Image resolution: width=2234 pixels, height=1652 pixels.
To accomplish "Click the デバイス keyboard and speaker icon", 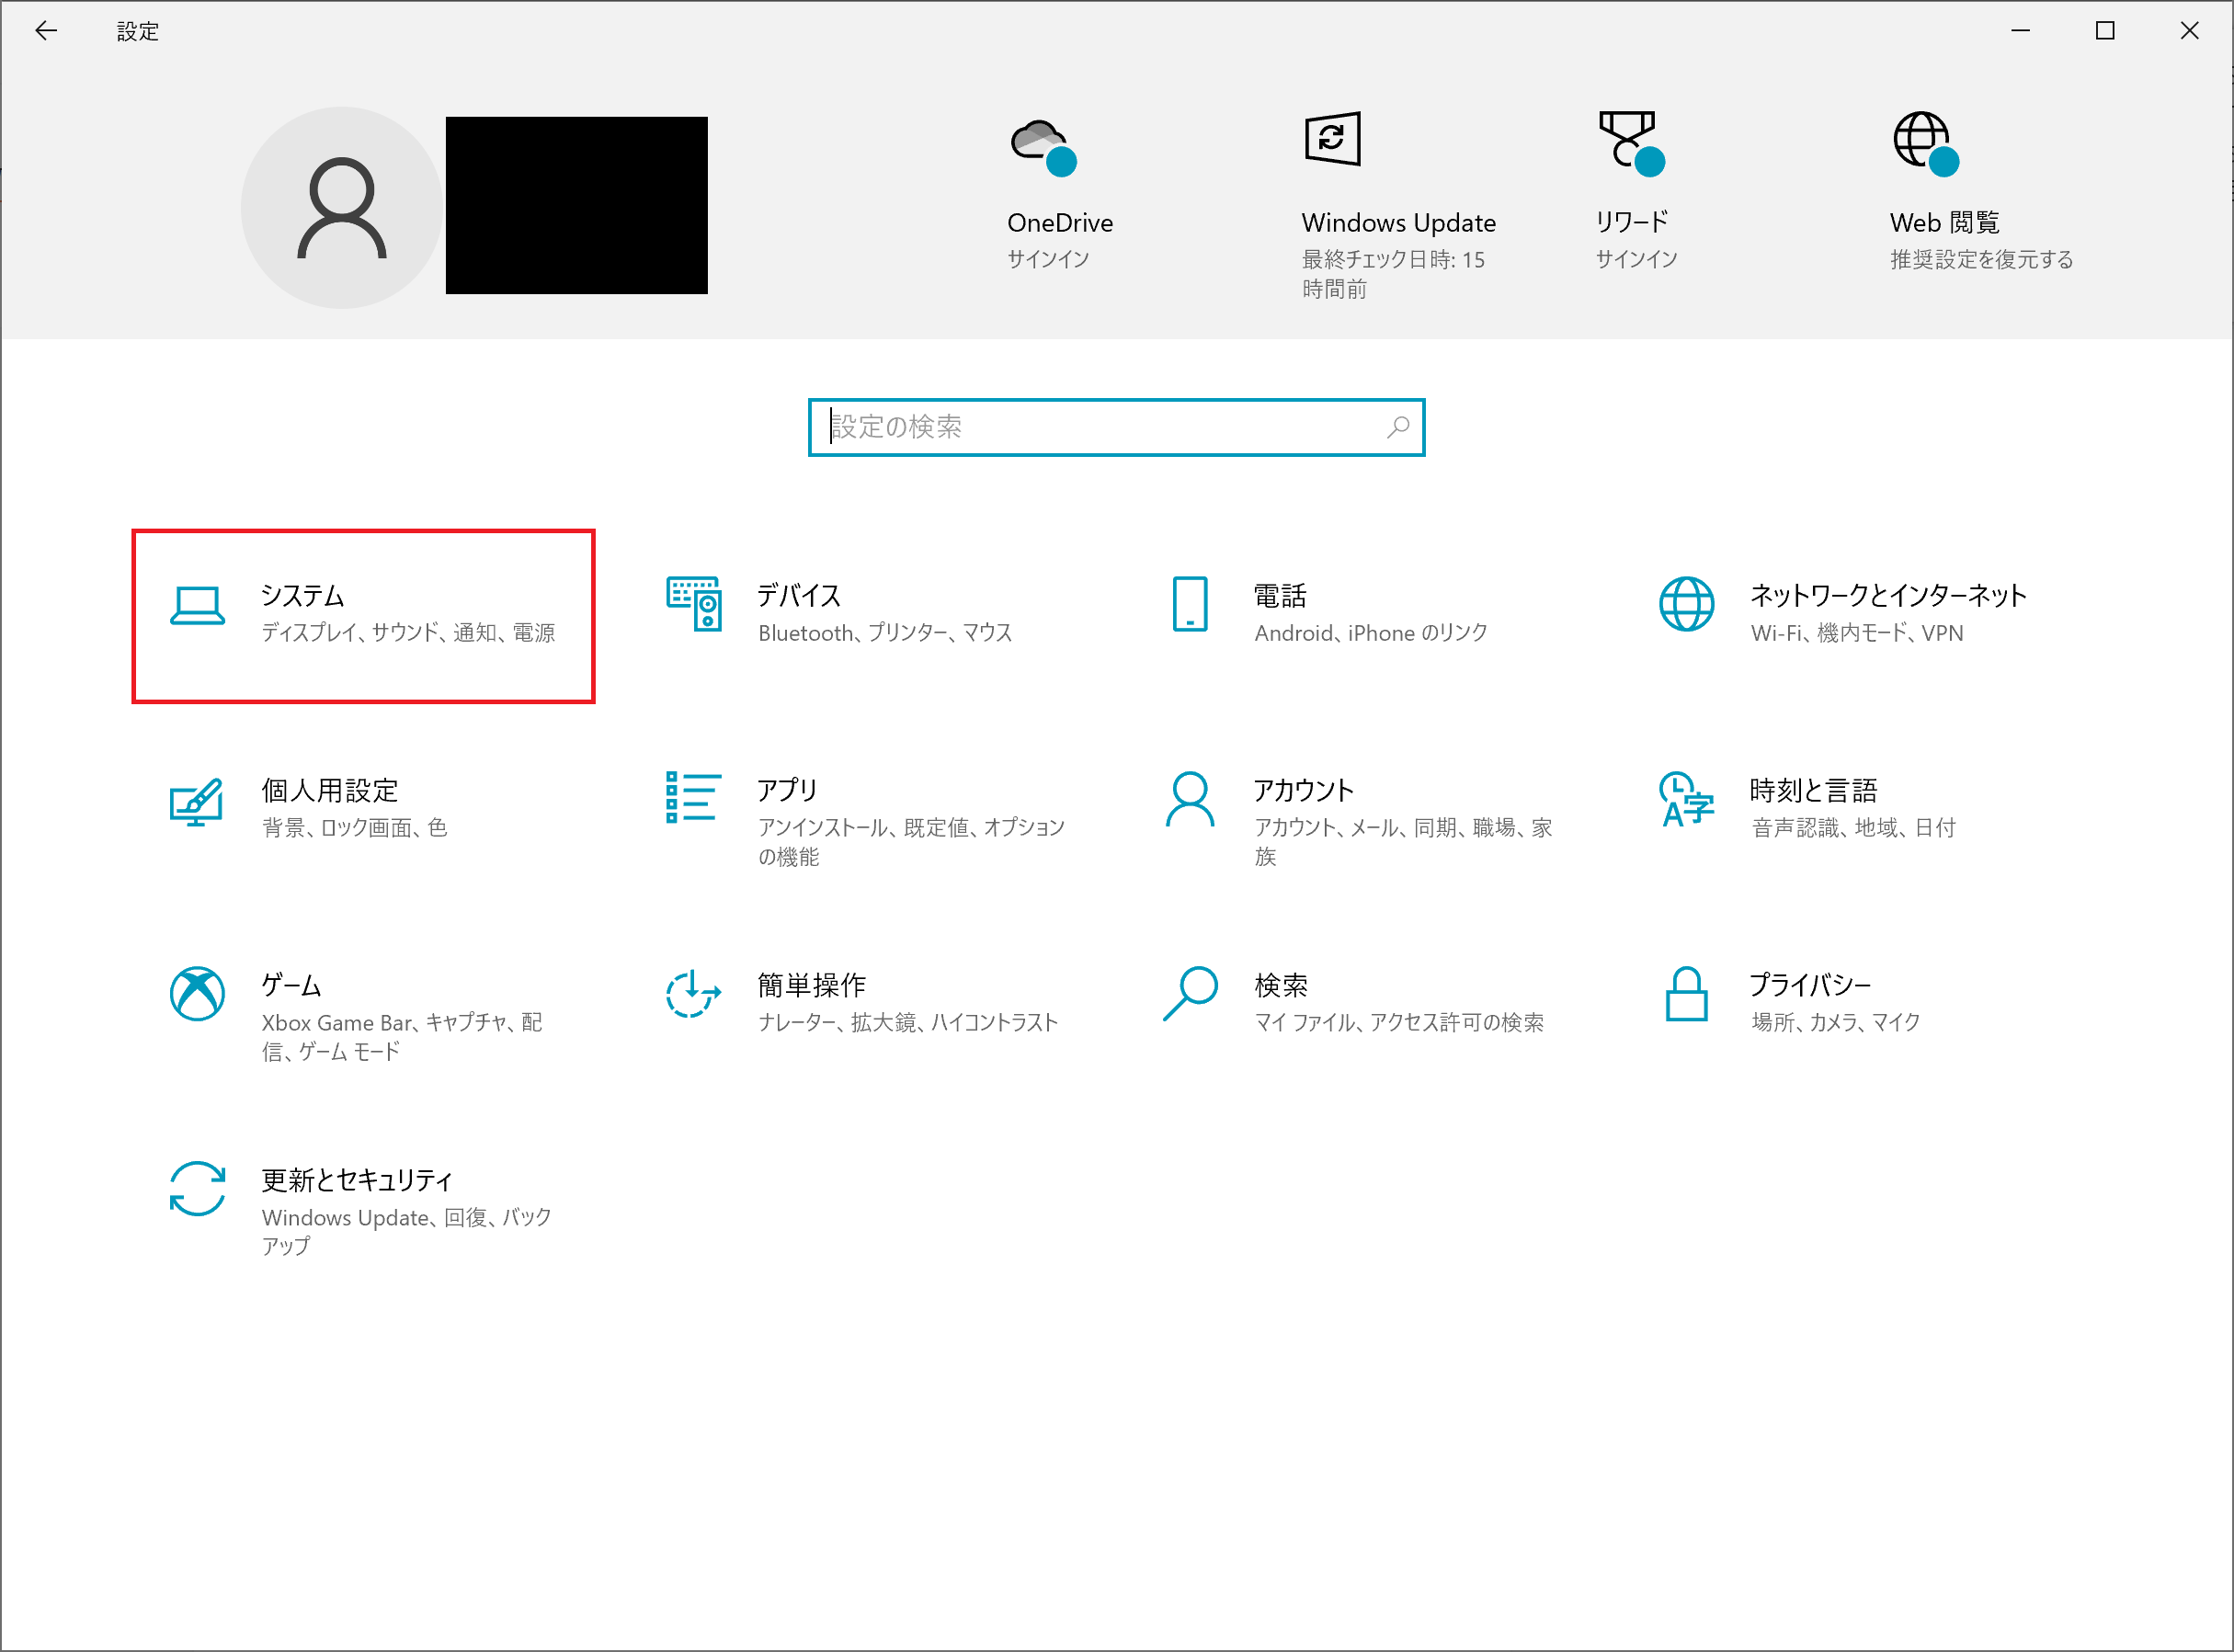I will coord(694,604).
